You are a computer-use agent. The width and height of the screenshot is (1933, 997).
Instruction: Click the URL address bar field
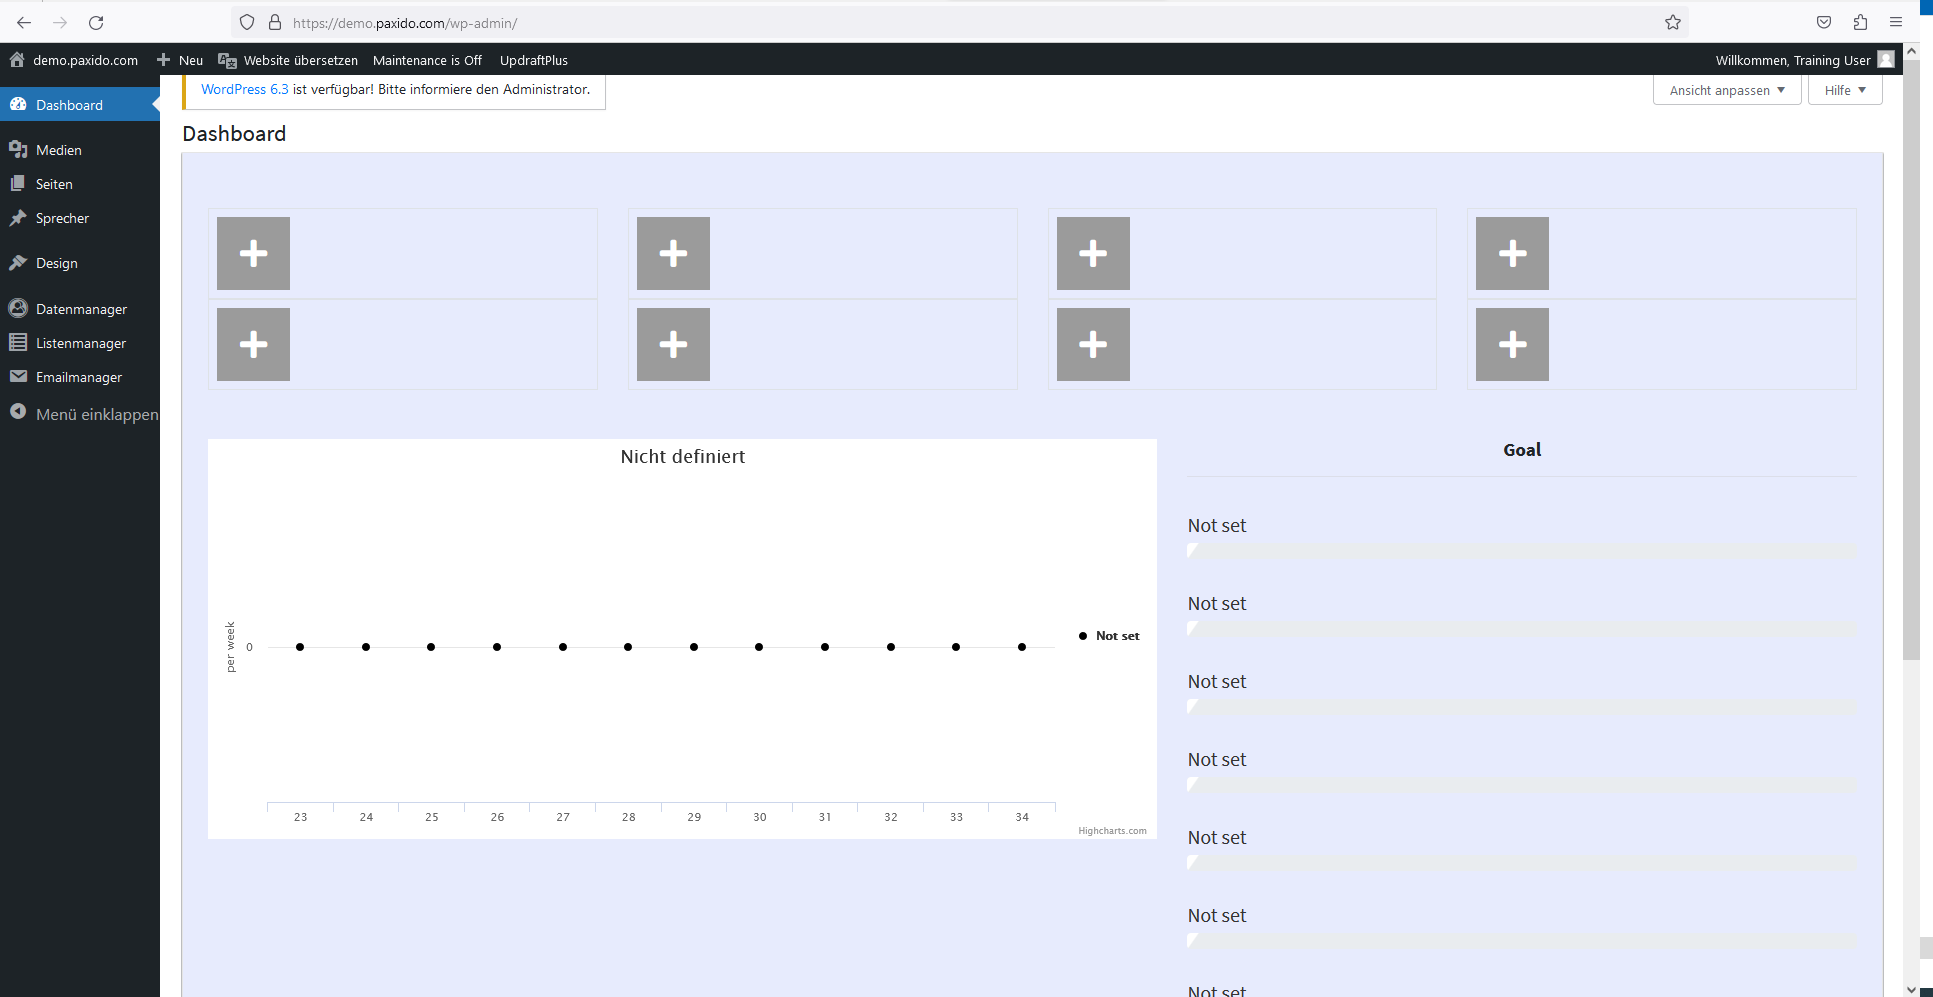click(x=900, y=22)
